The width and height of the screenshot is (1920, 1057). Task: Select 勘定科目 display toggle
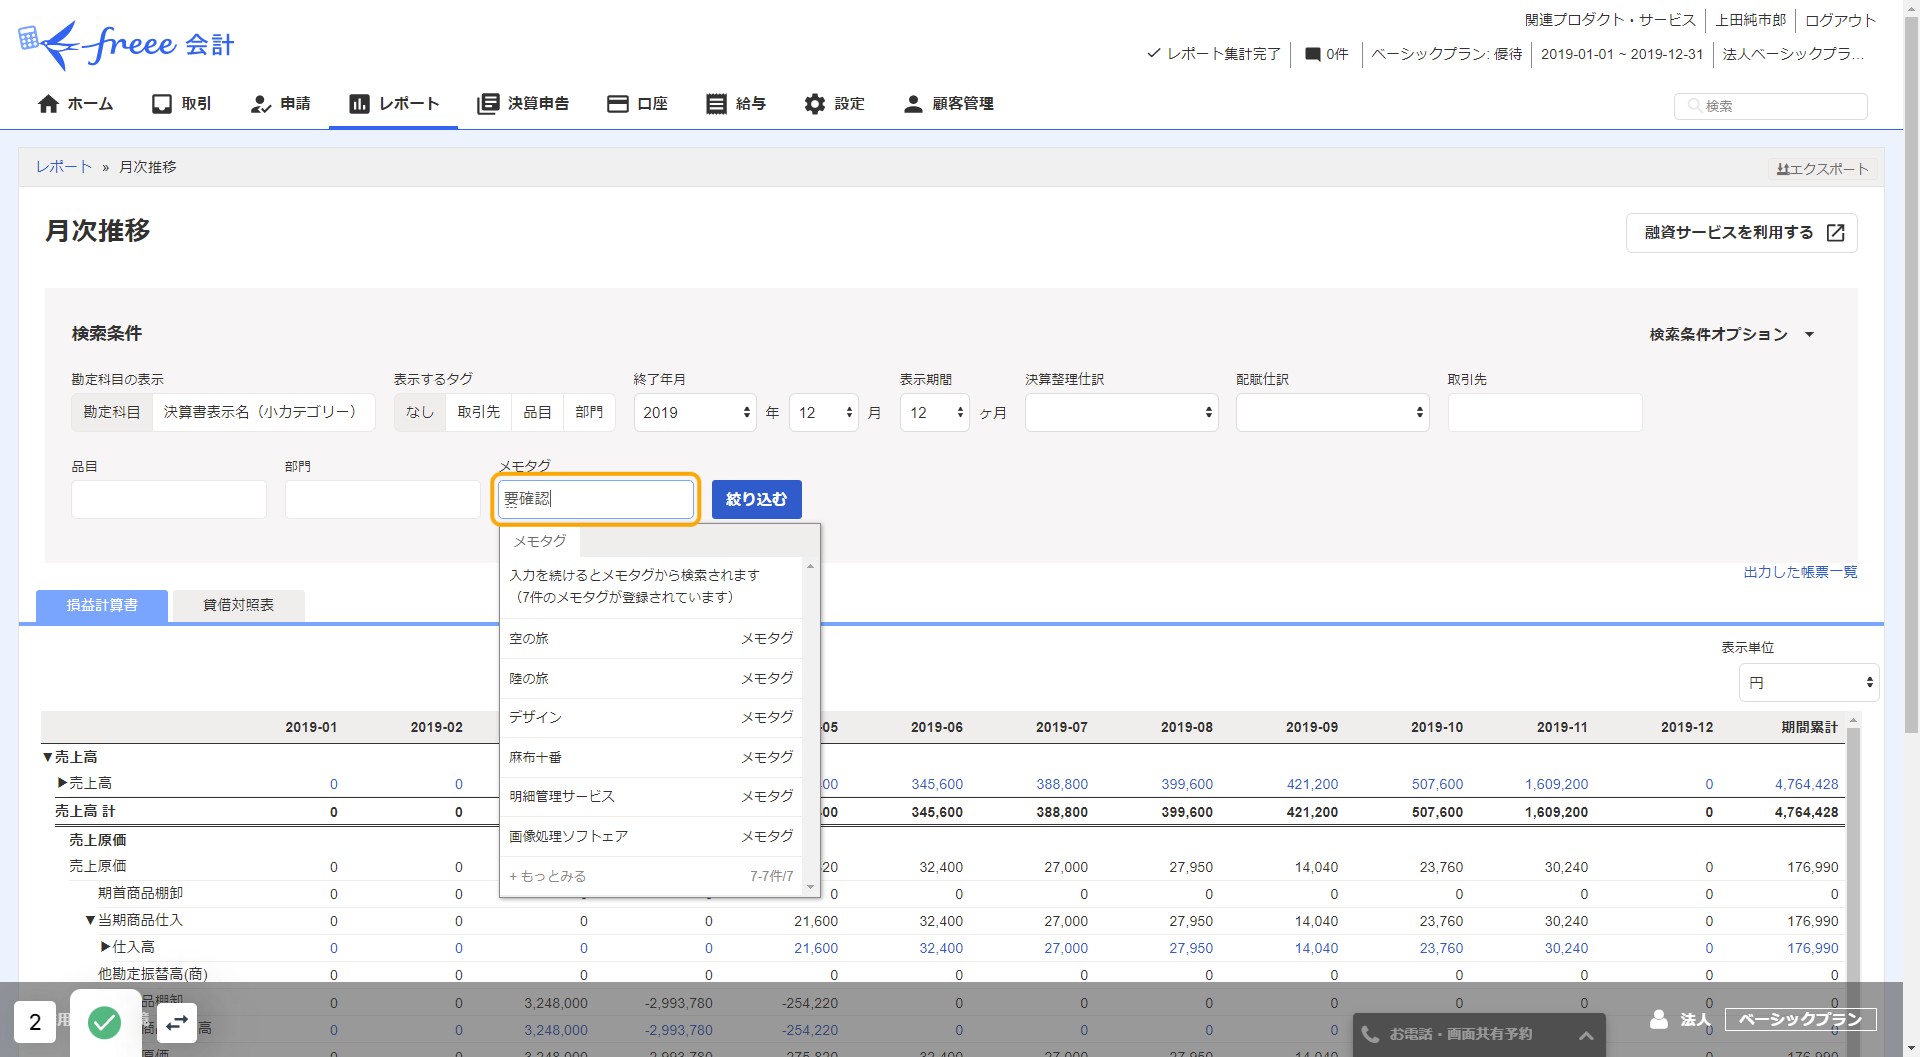tap(112, 412)
